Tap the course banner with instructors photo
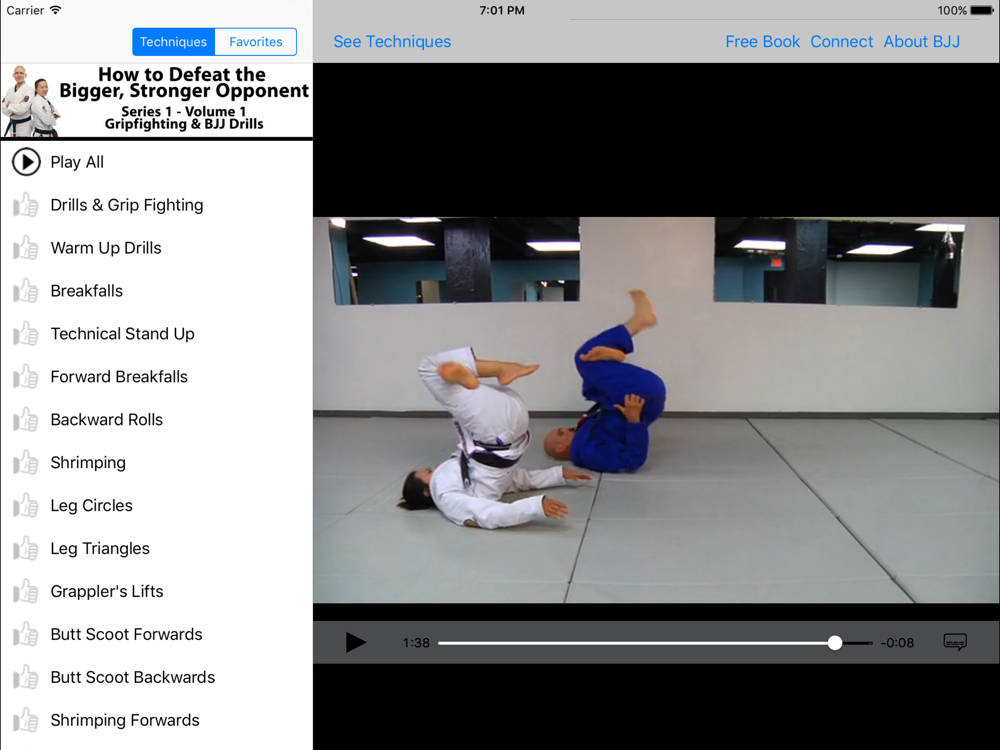Viewport: 1000px width, 750px height. (x=157, y=101)
